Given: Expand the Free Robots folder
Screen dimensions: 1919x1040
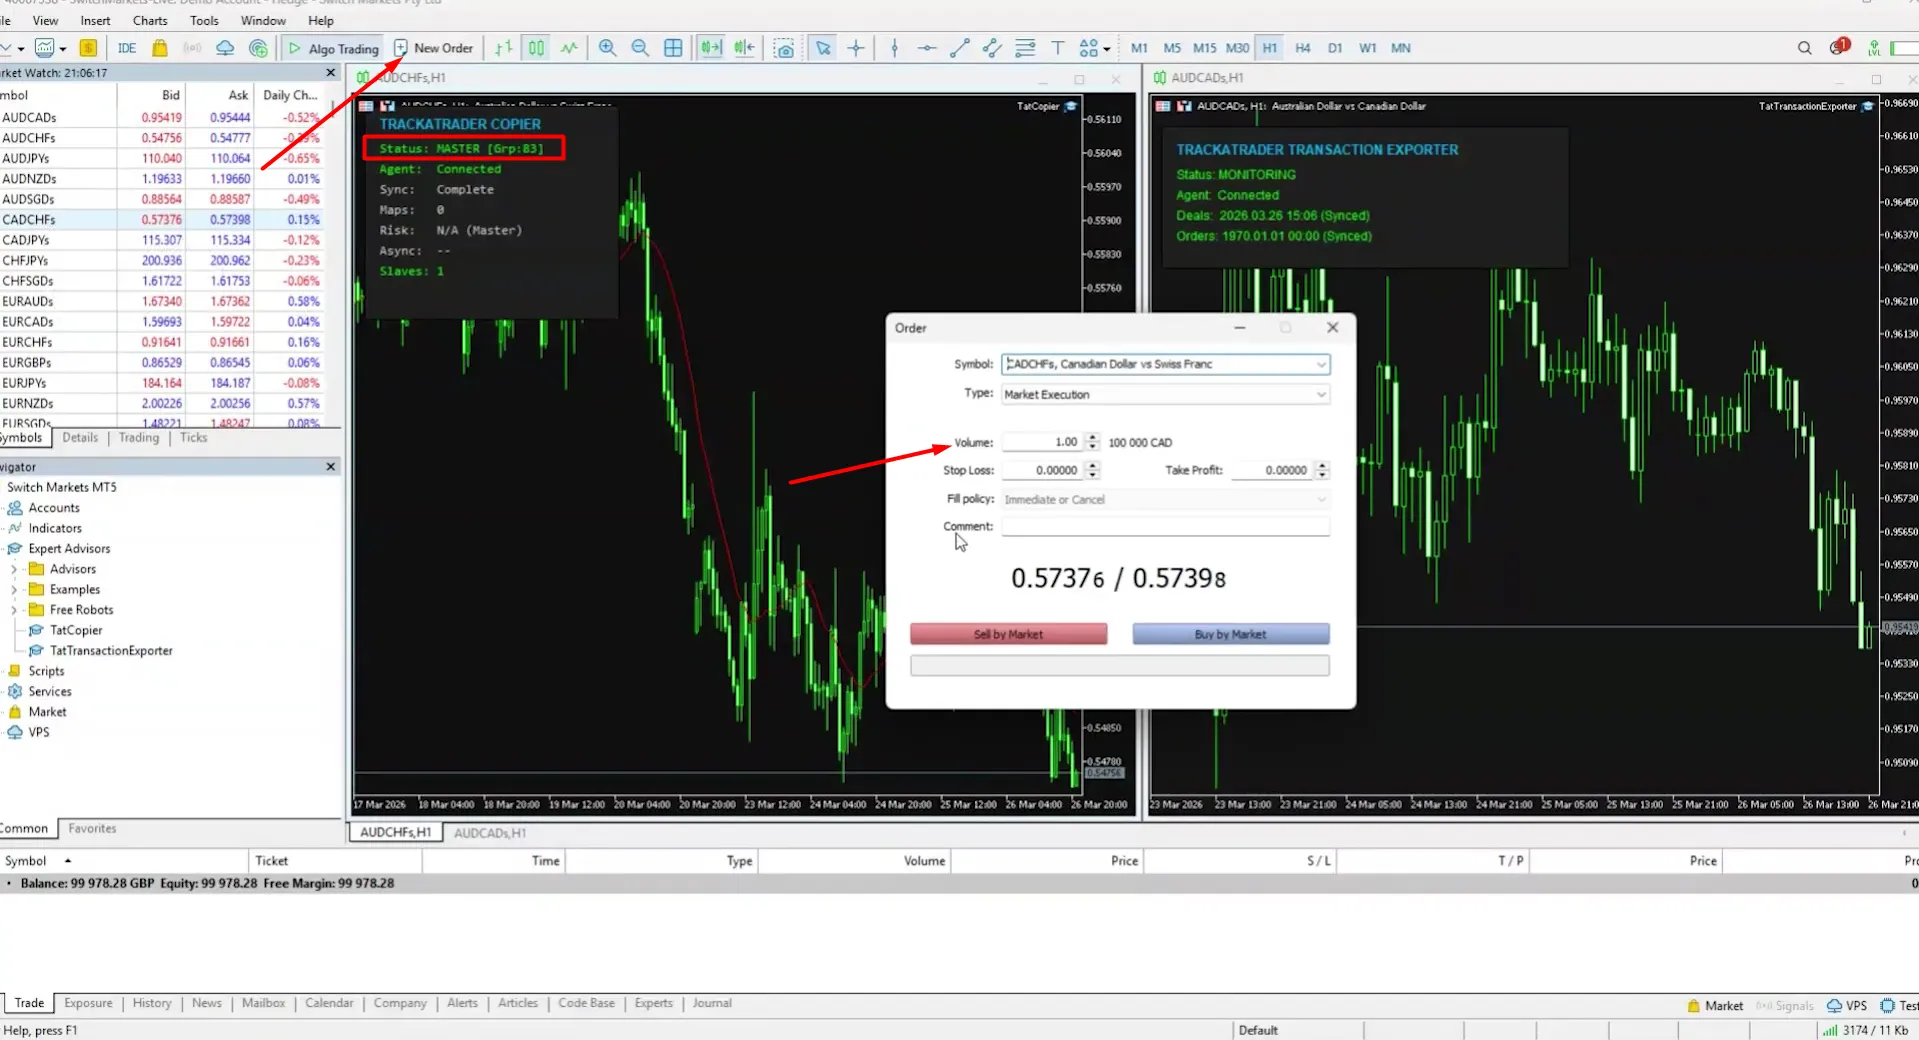Looking at the screenshot, I should (x=14, y=610).
